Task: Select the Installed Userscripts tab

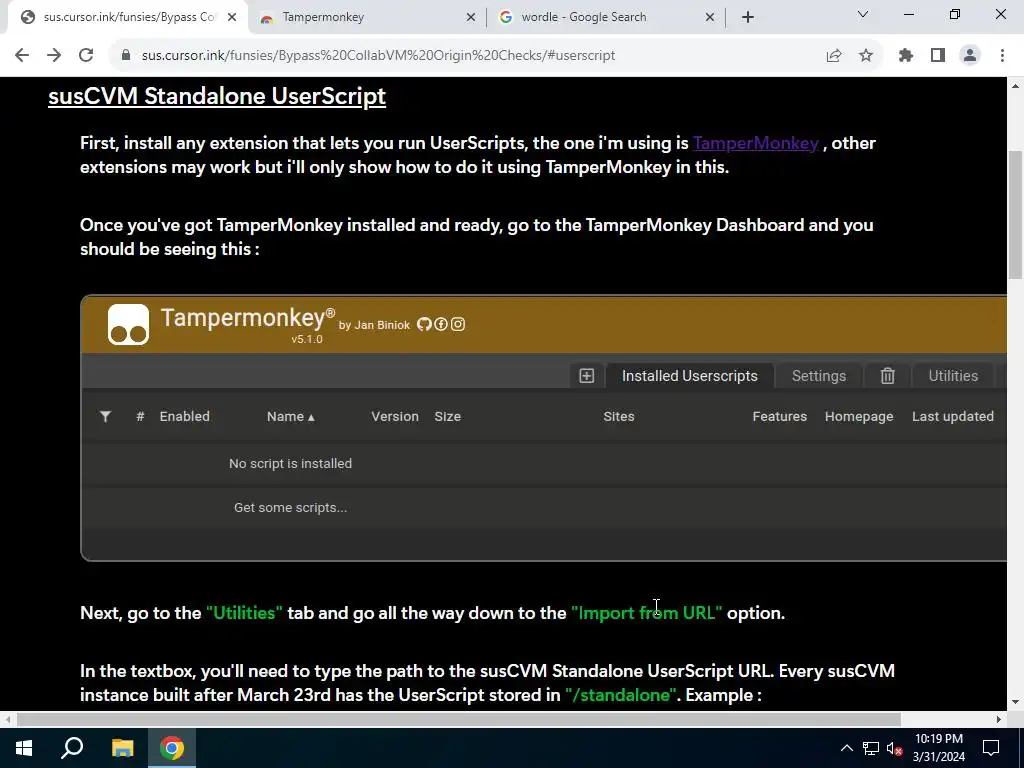Action: (690, 376)
